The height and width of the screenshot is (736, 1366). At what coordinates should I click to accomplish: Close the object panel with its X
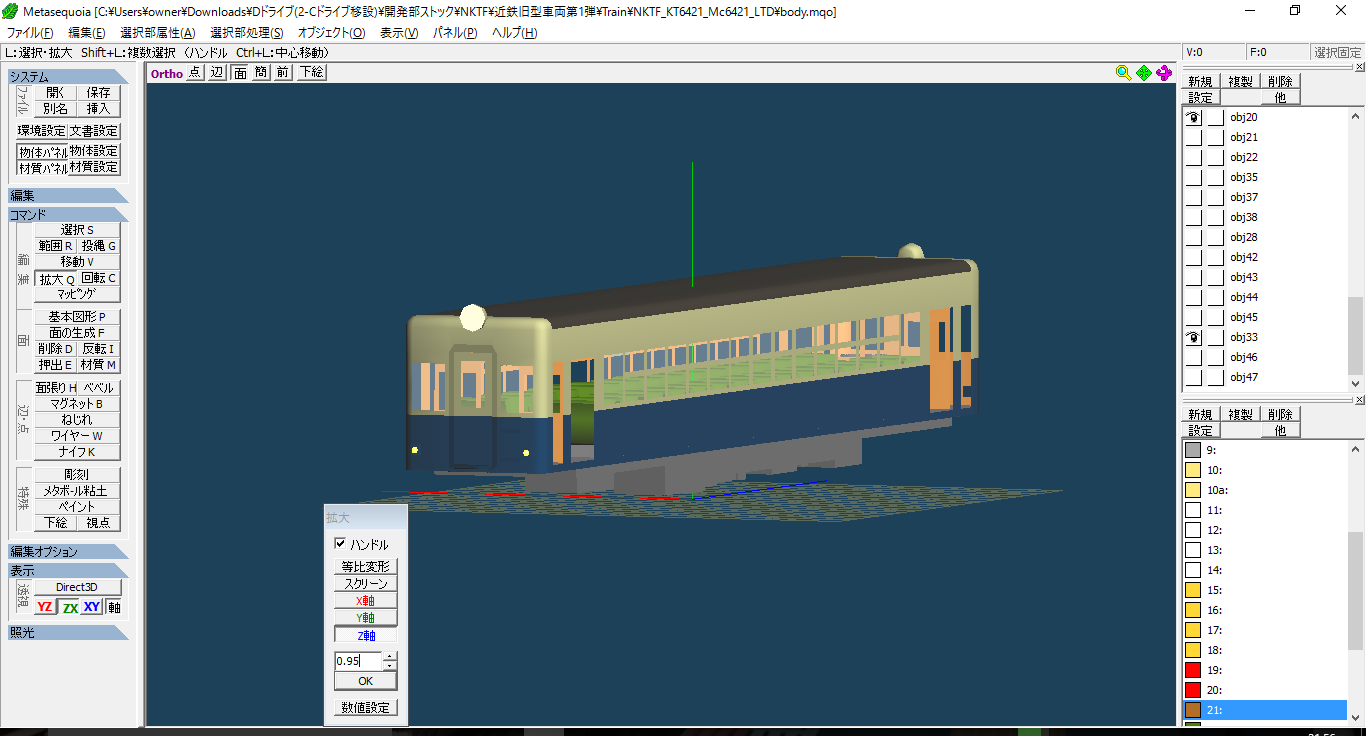point(1360,67)
